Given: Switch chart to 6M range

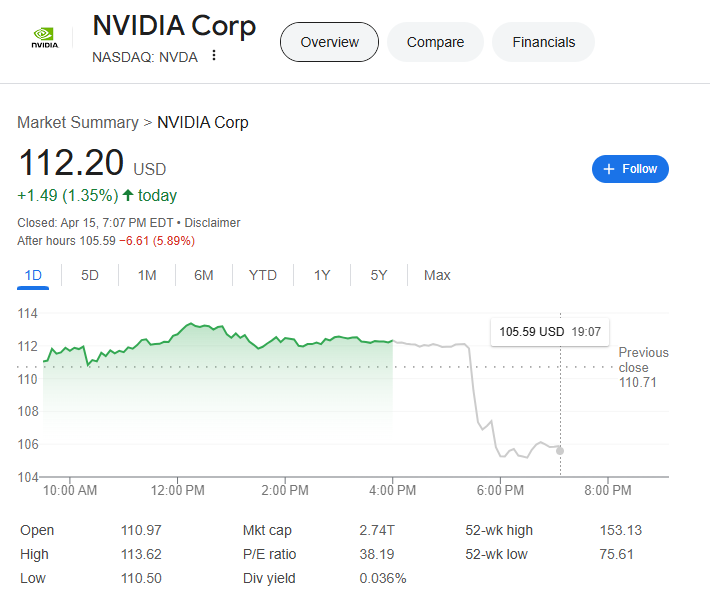Looking at the screenshot, I should pyautogui.click(x=204, y=275).
